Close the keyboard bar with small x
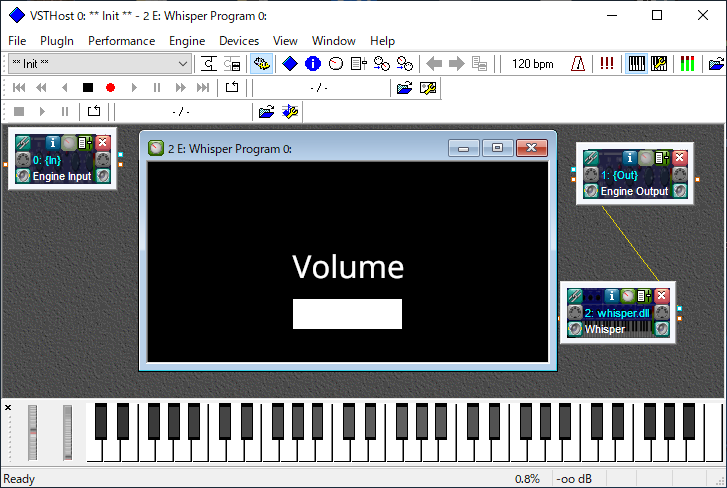 pos(8,407)
